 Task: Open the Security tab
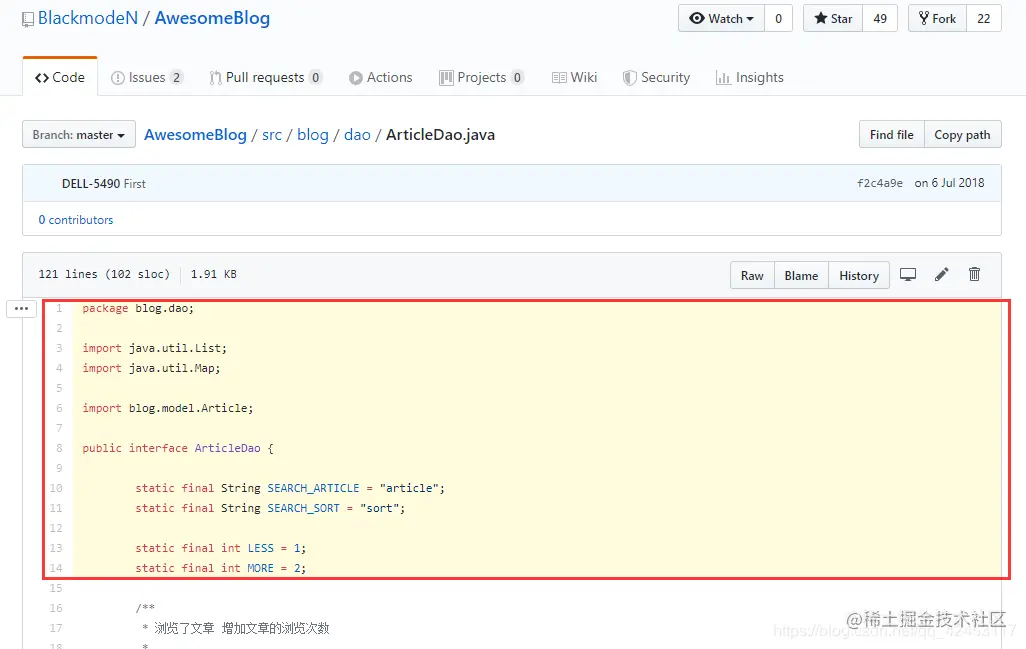pyautogui.click(x=656, y=77)
